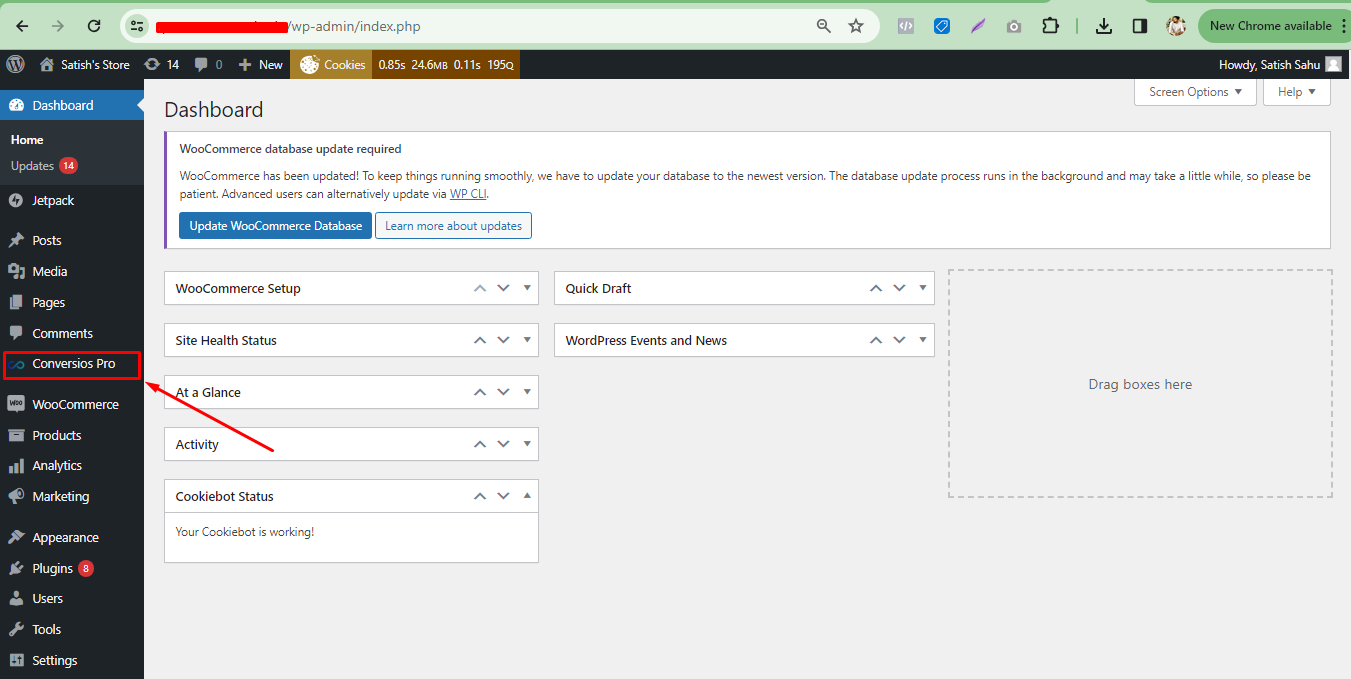
Task: Open Marketing in the sidebar
Action: tap(72, 496)
